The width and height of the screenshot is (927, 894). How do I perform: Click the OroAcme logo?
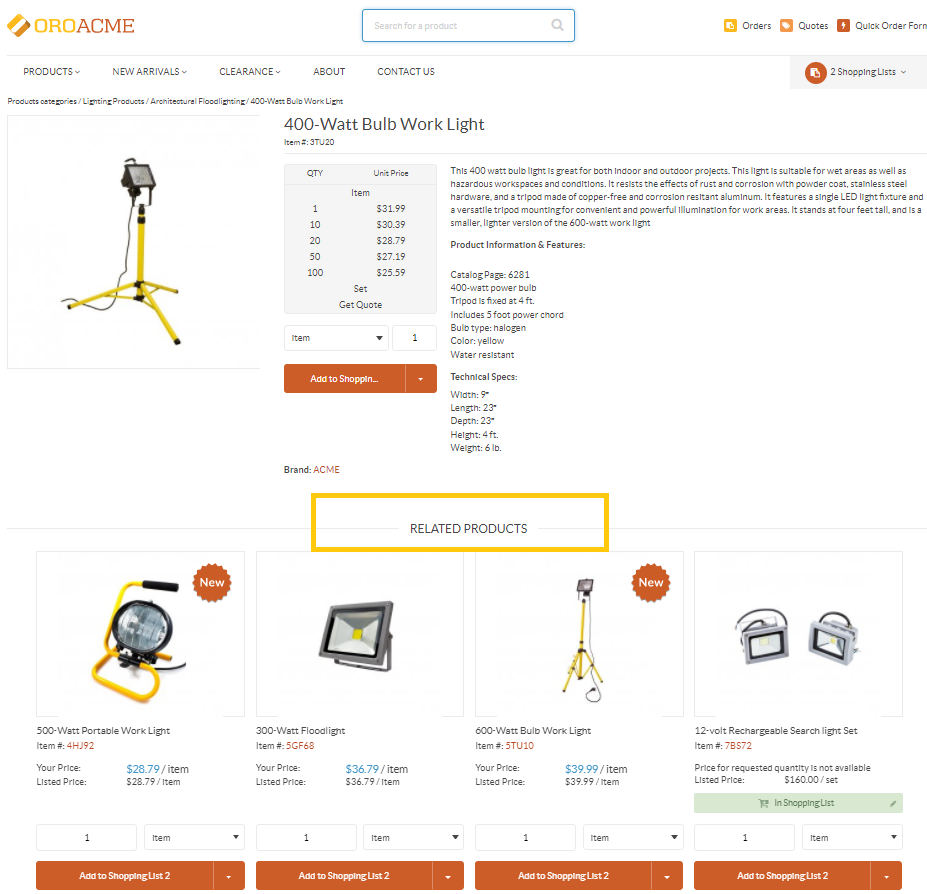click(x=71, y=25)
